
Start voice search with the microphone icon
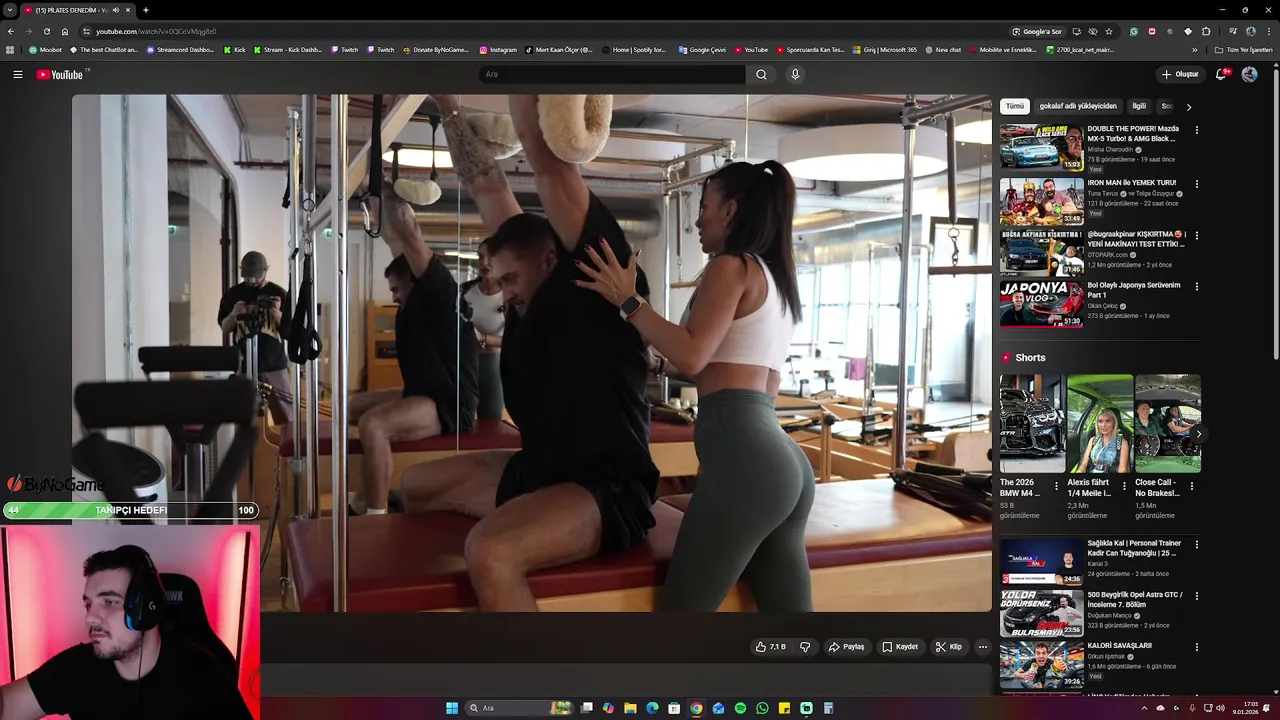pos(795,74)
